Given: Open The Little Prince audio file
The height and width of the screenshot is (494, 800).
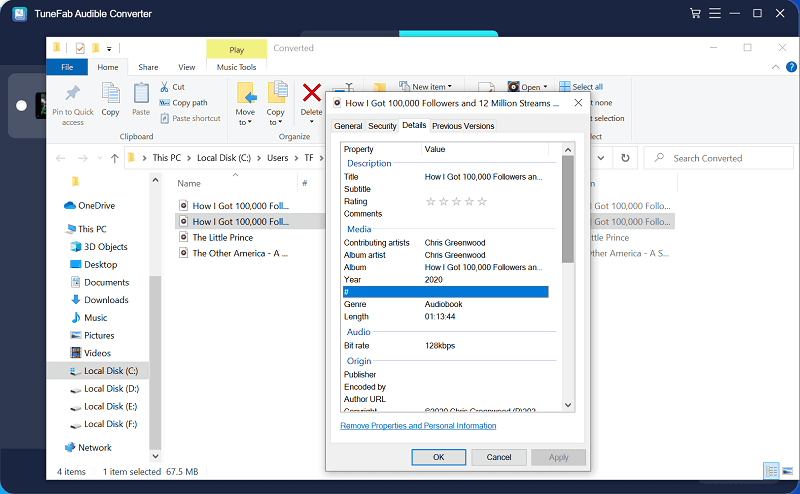Looking at the screenshot, I should click(x=222, y=238).
